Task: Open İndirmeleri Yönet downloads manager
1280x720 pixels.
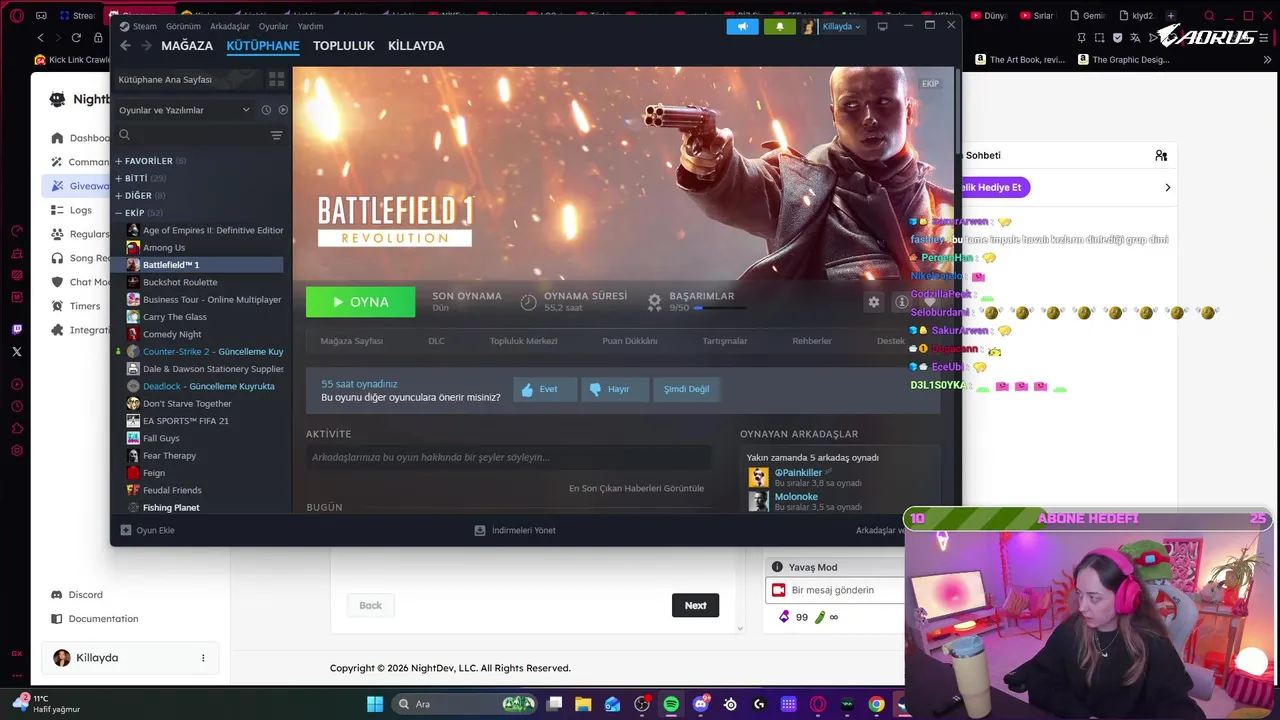Action: coord(515,530)
